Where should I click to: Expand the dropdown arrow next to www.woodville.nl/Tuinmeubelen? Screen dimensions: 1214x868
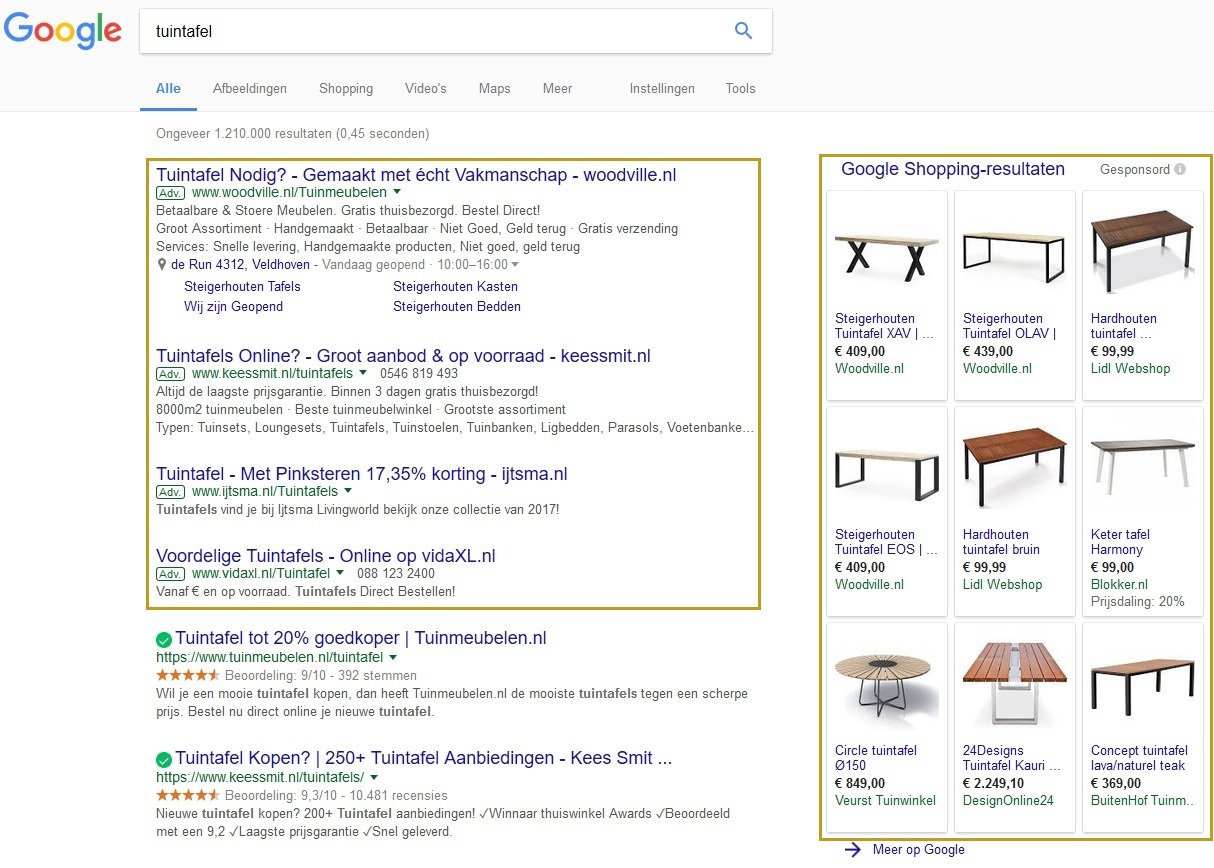tap(397, 192)
